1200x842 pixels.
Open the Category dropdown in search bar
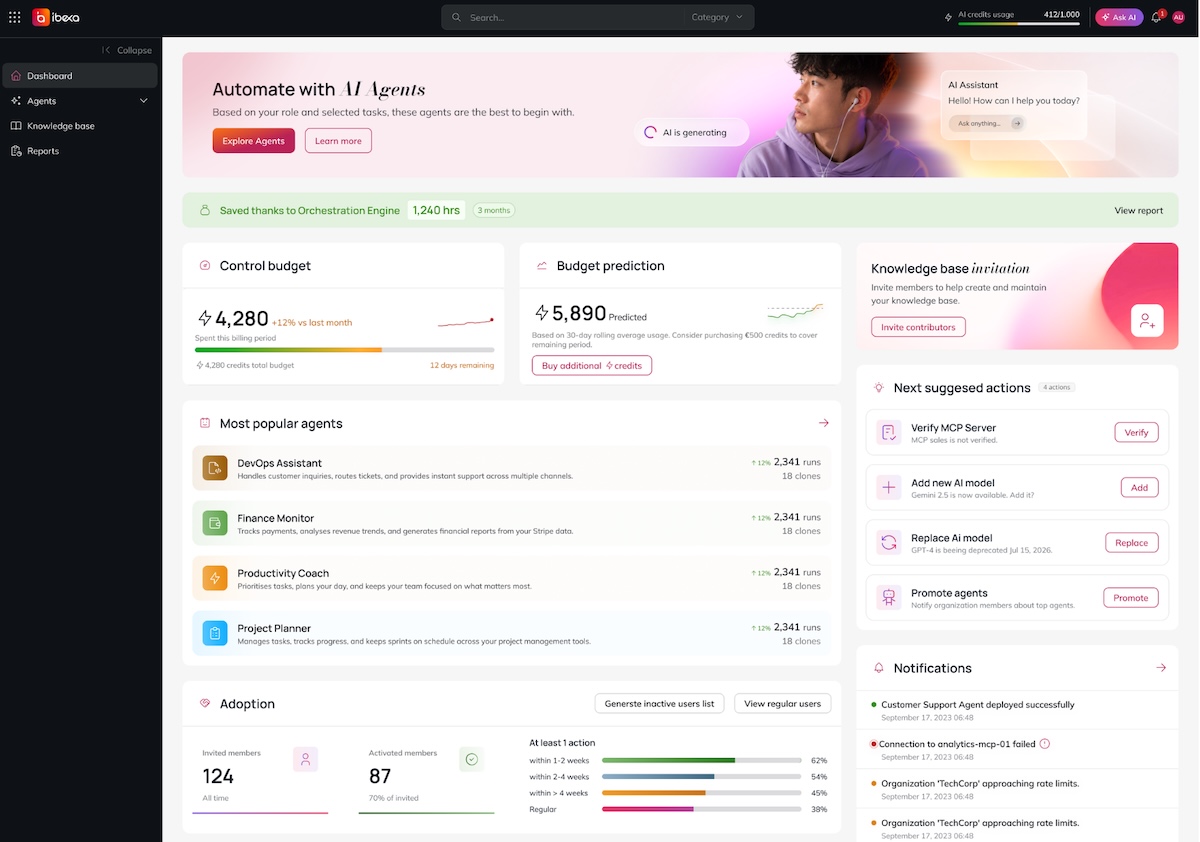[717, 17]
